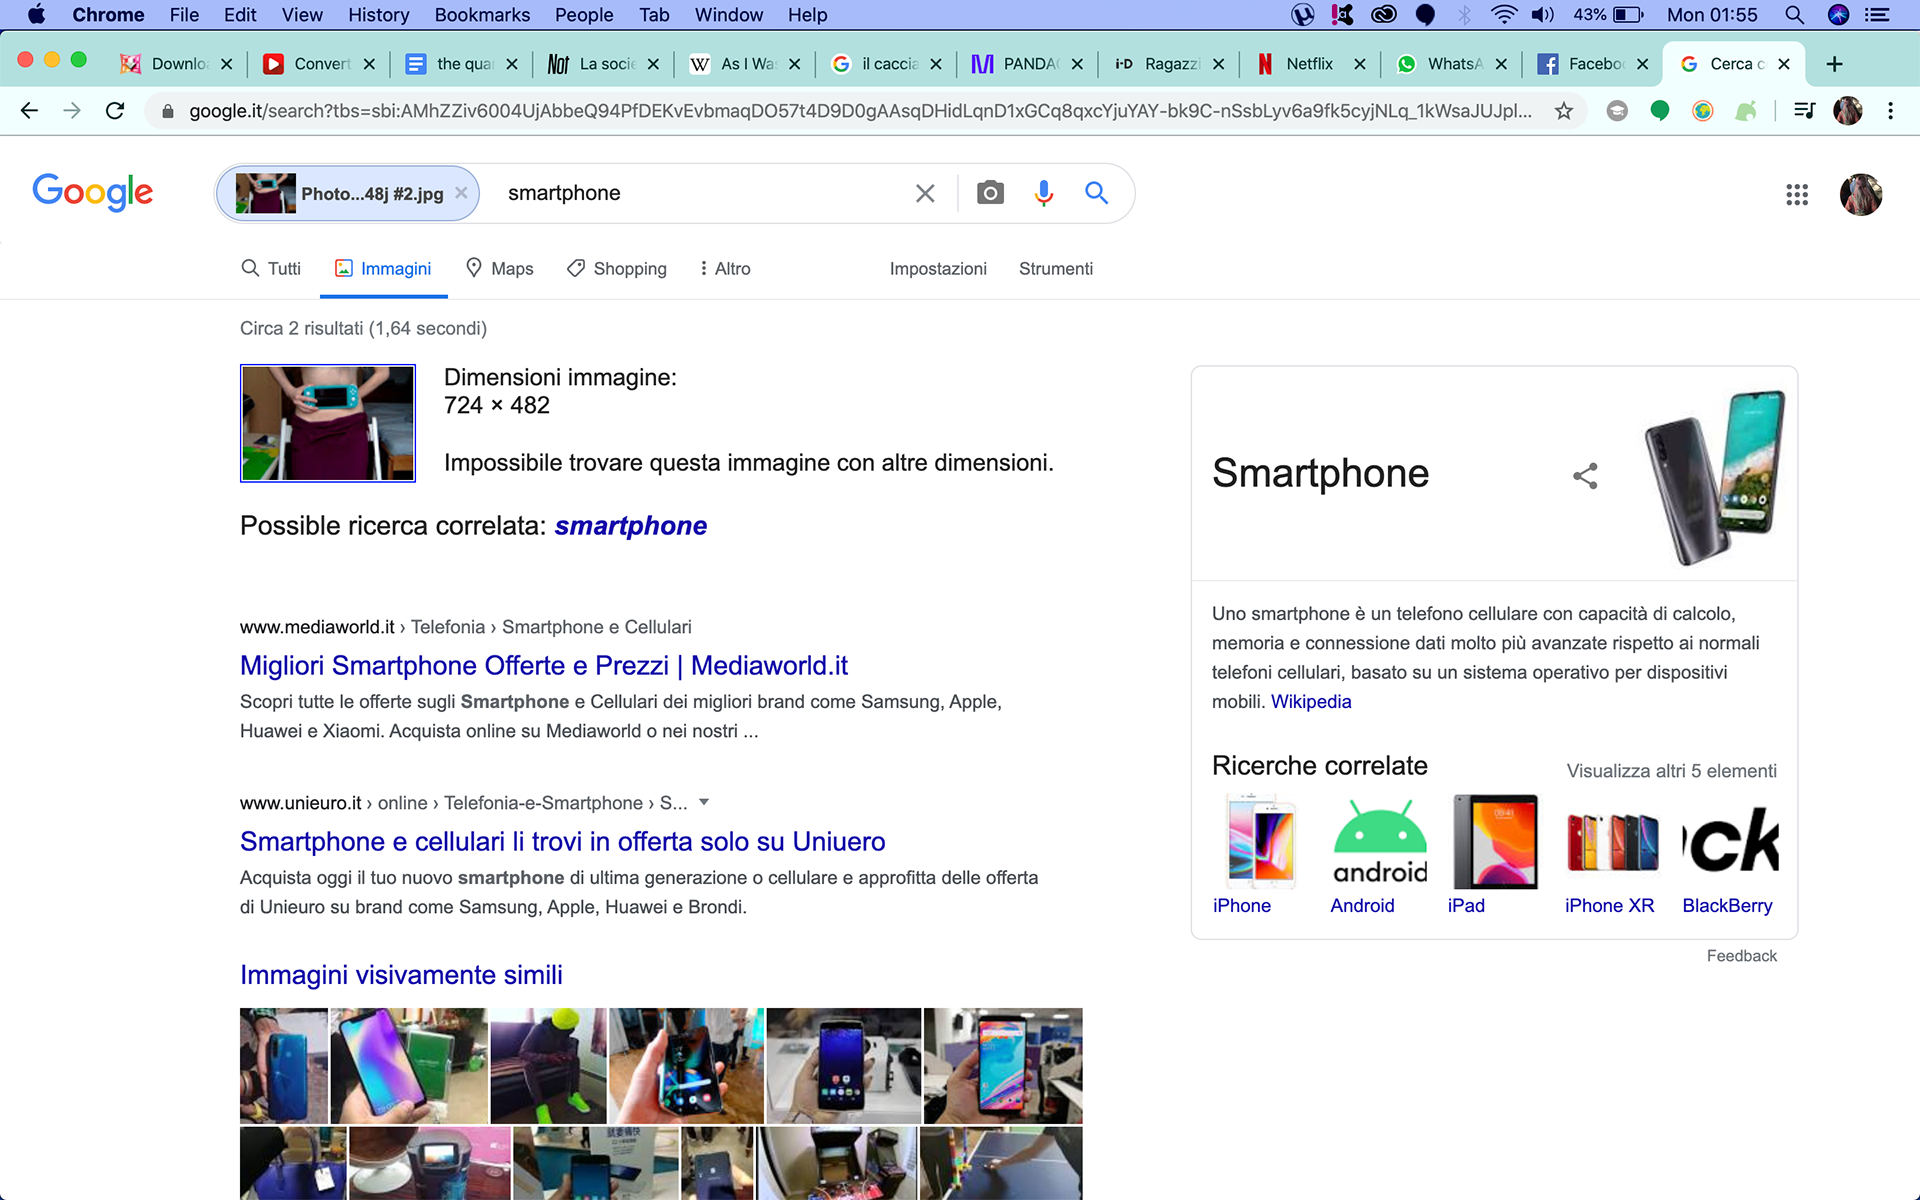Open the Google account avatar on the page

[1861, 195]
